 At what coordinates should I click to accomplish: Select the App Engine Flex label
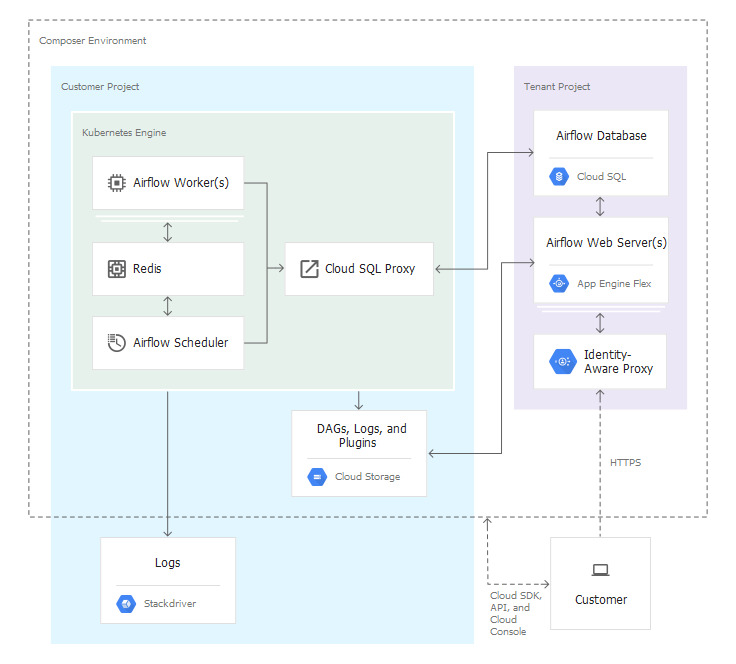[614, 283]
